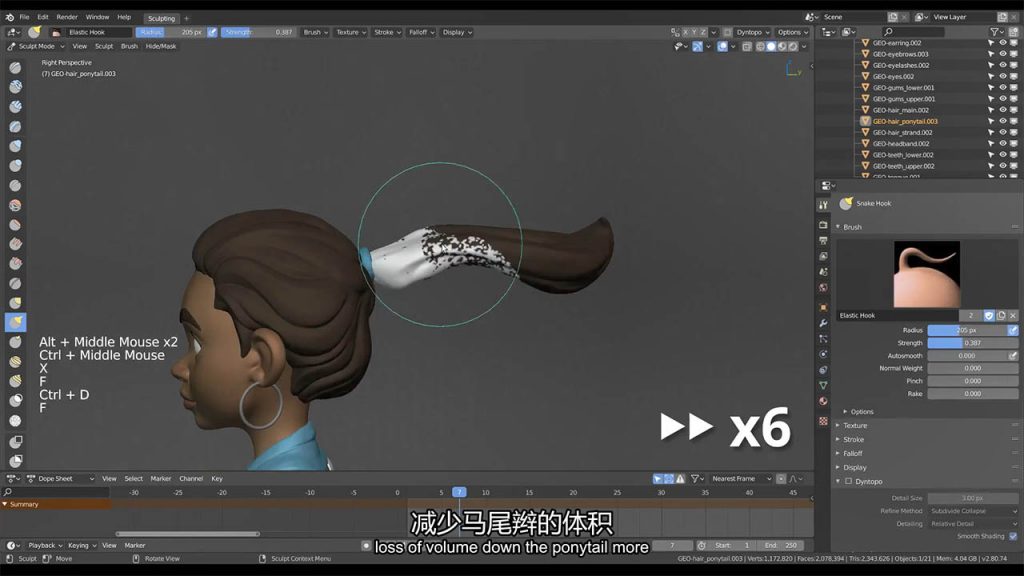Open the File menu
The height and width of the screenshot is (576, 1024).
(x=24, y=17)
